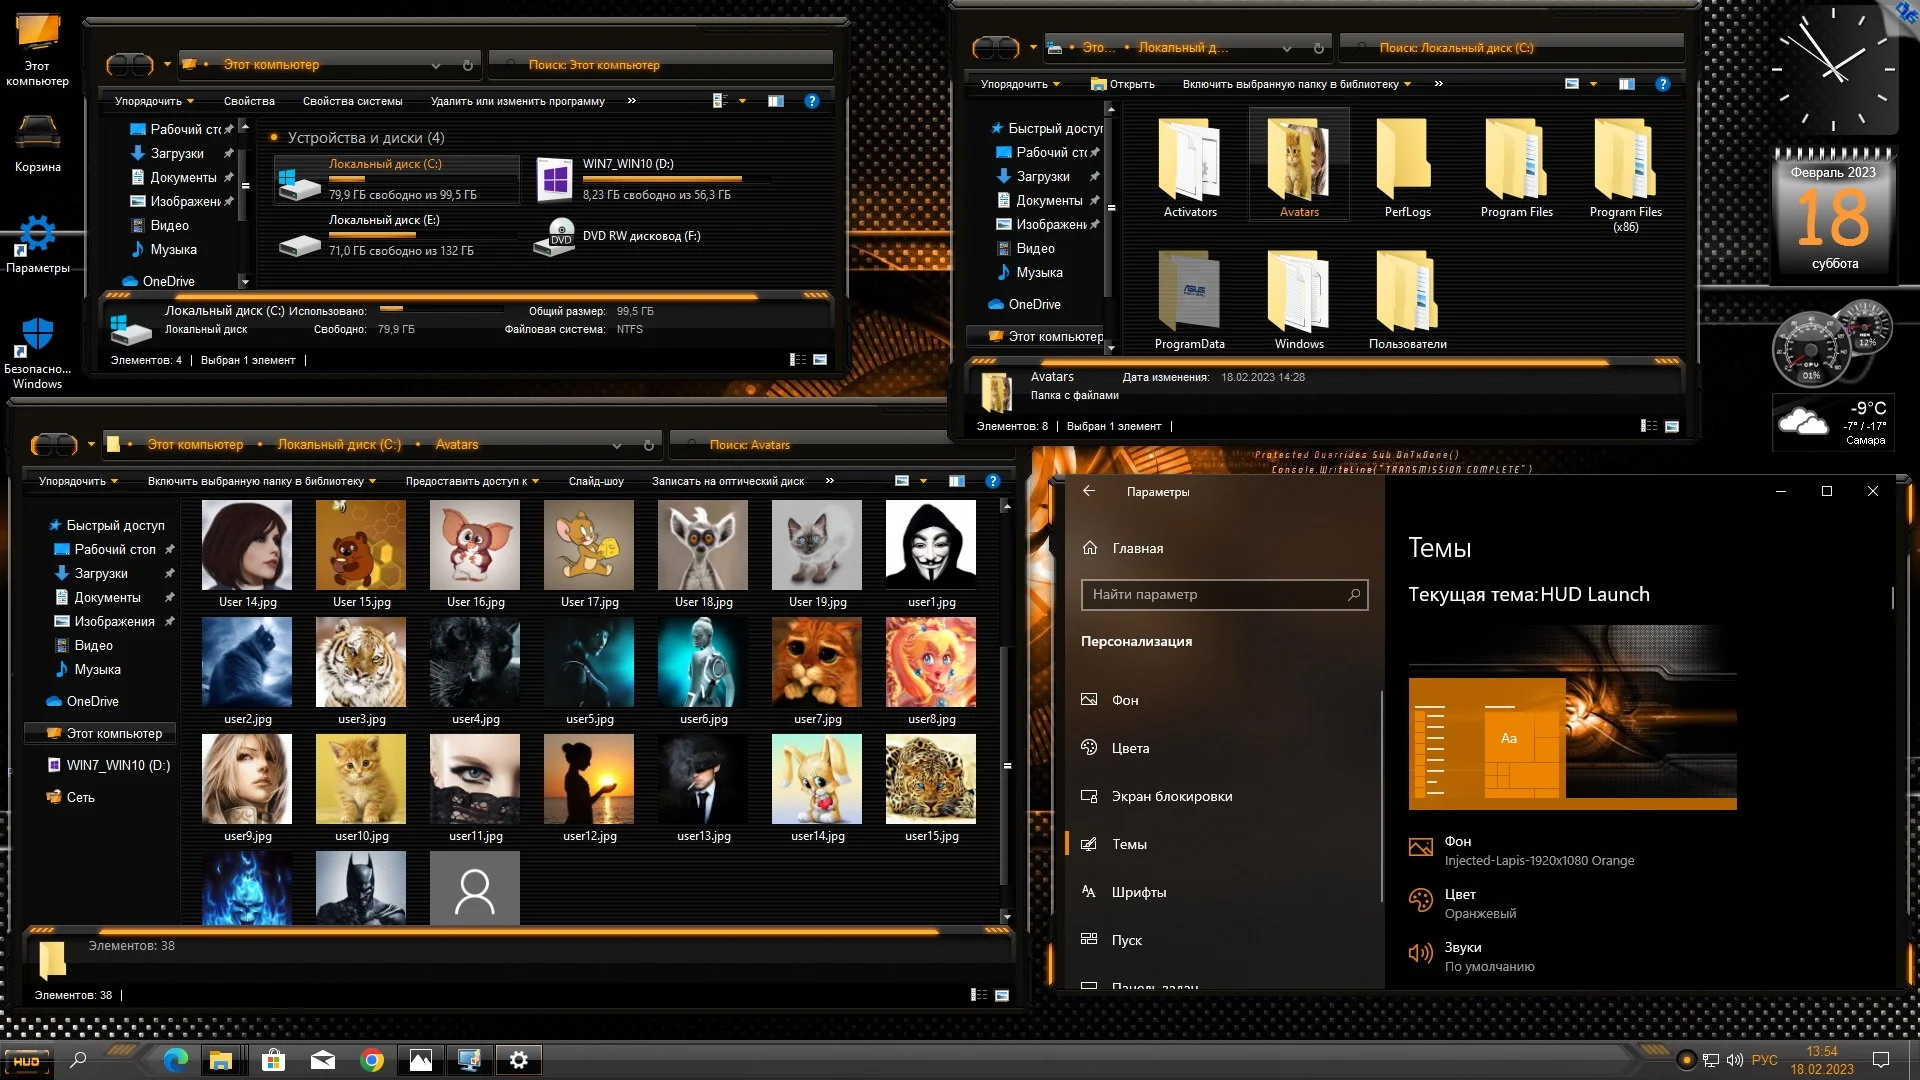The width and height of the screenshot is (1920, 1080).
Task: Click Удалить или изменить программу
Action: 517,101
